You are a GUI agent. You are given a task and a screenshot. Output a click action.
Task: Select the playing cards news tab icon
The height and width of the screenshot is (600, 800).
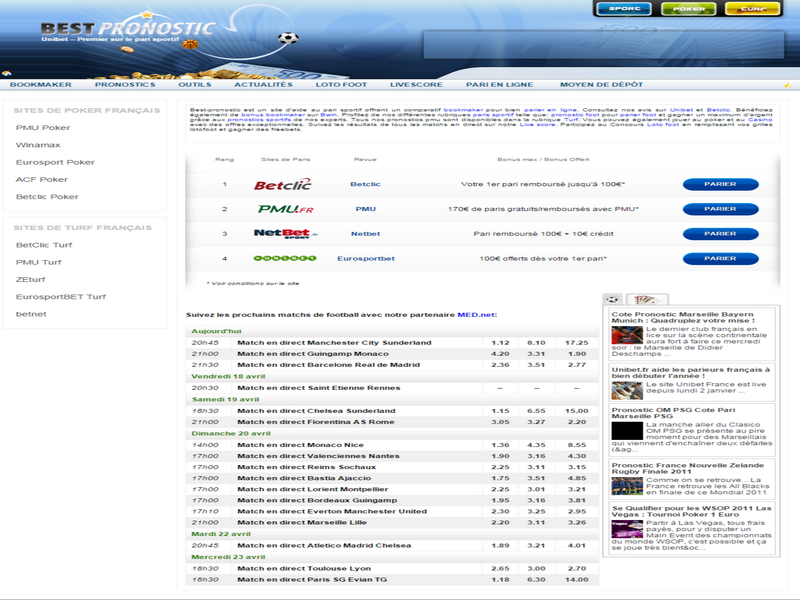pyautogui.click(x=646, y=299)
